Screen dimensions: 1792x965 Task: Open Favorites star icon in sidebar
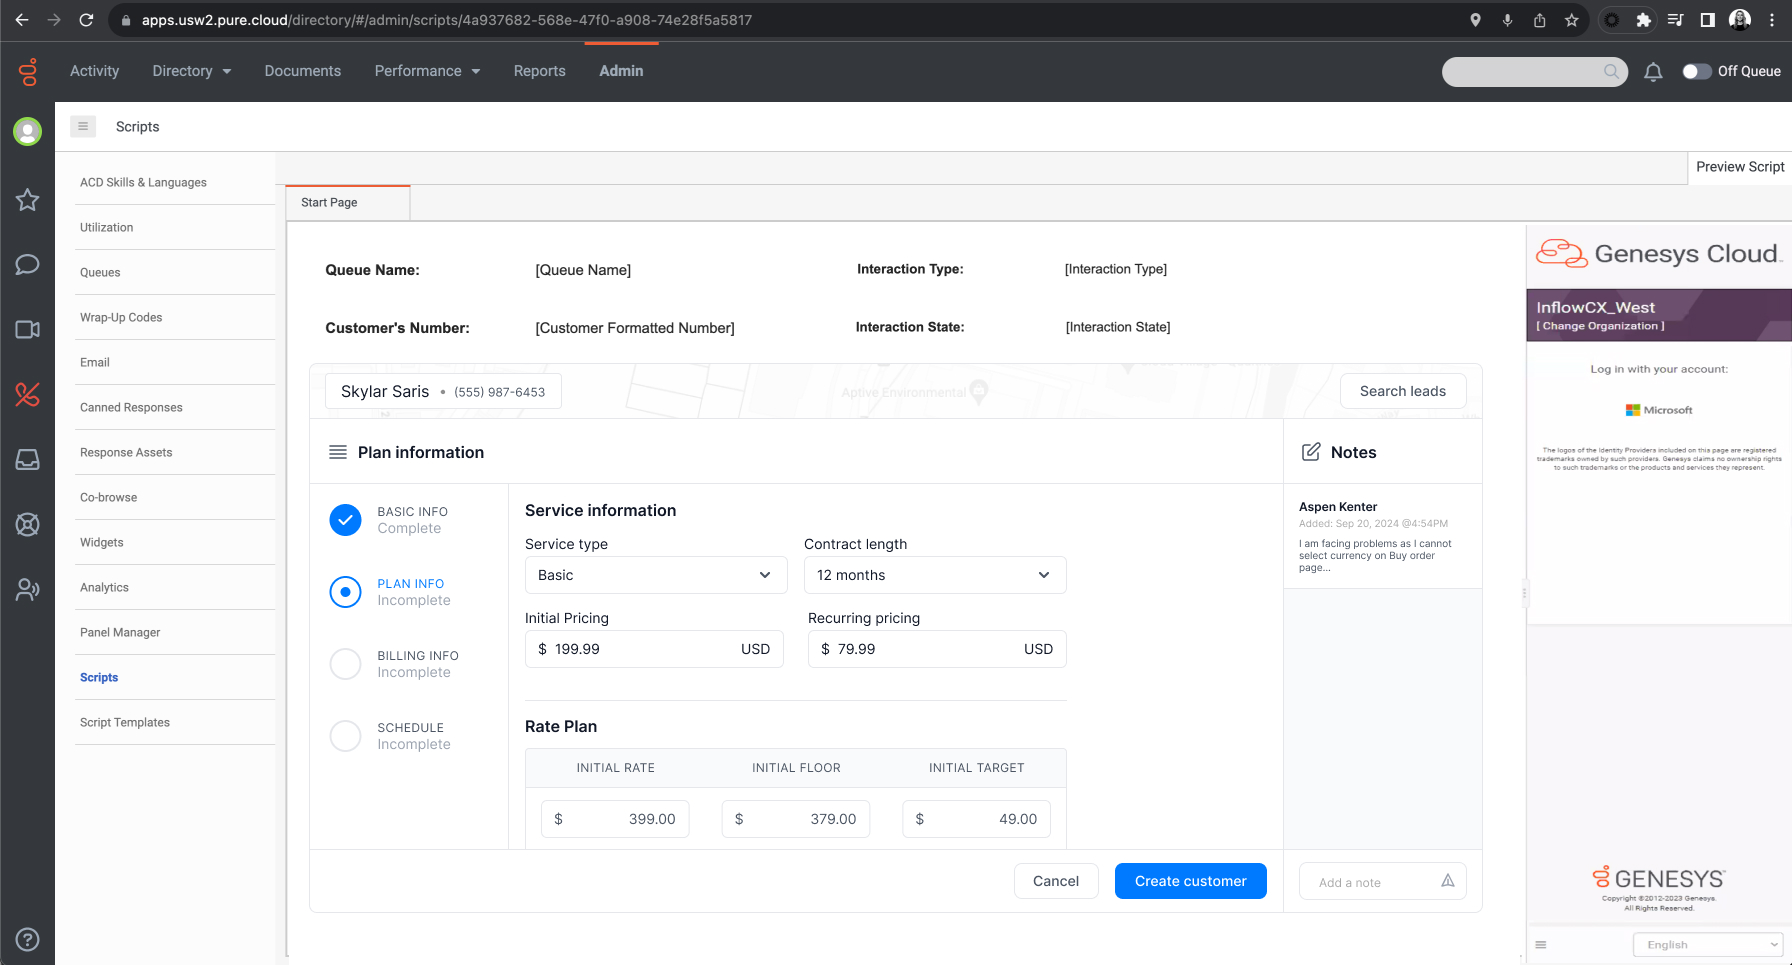tap(27, 200)
